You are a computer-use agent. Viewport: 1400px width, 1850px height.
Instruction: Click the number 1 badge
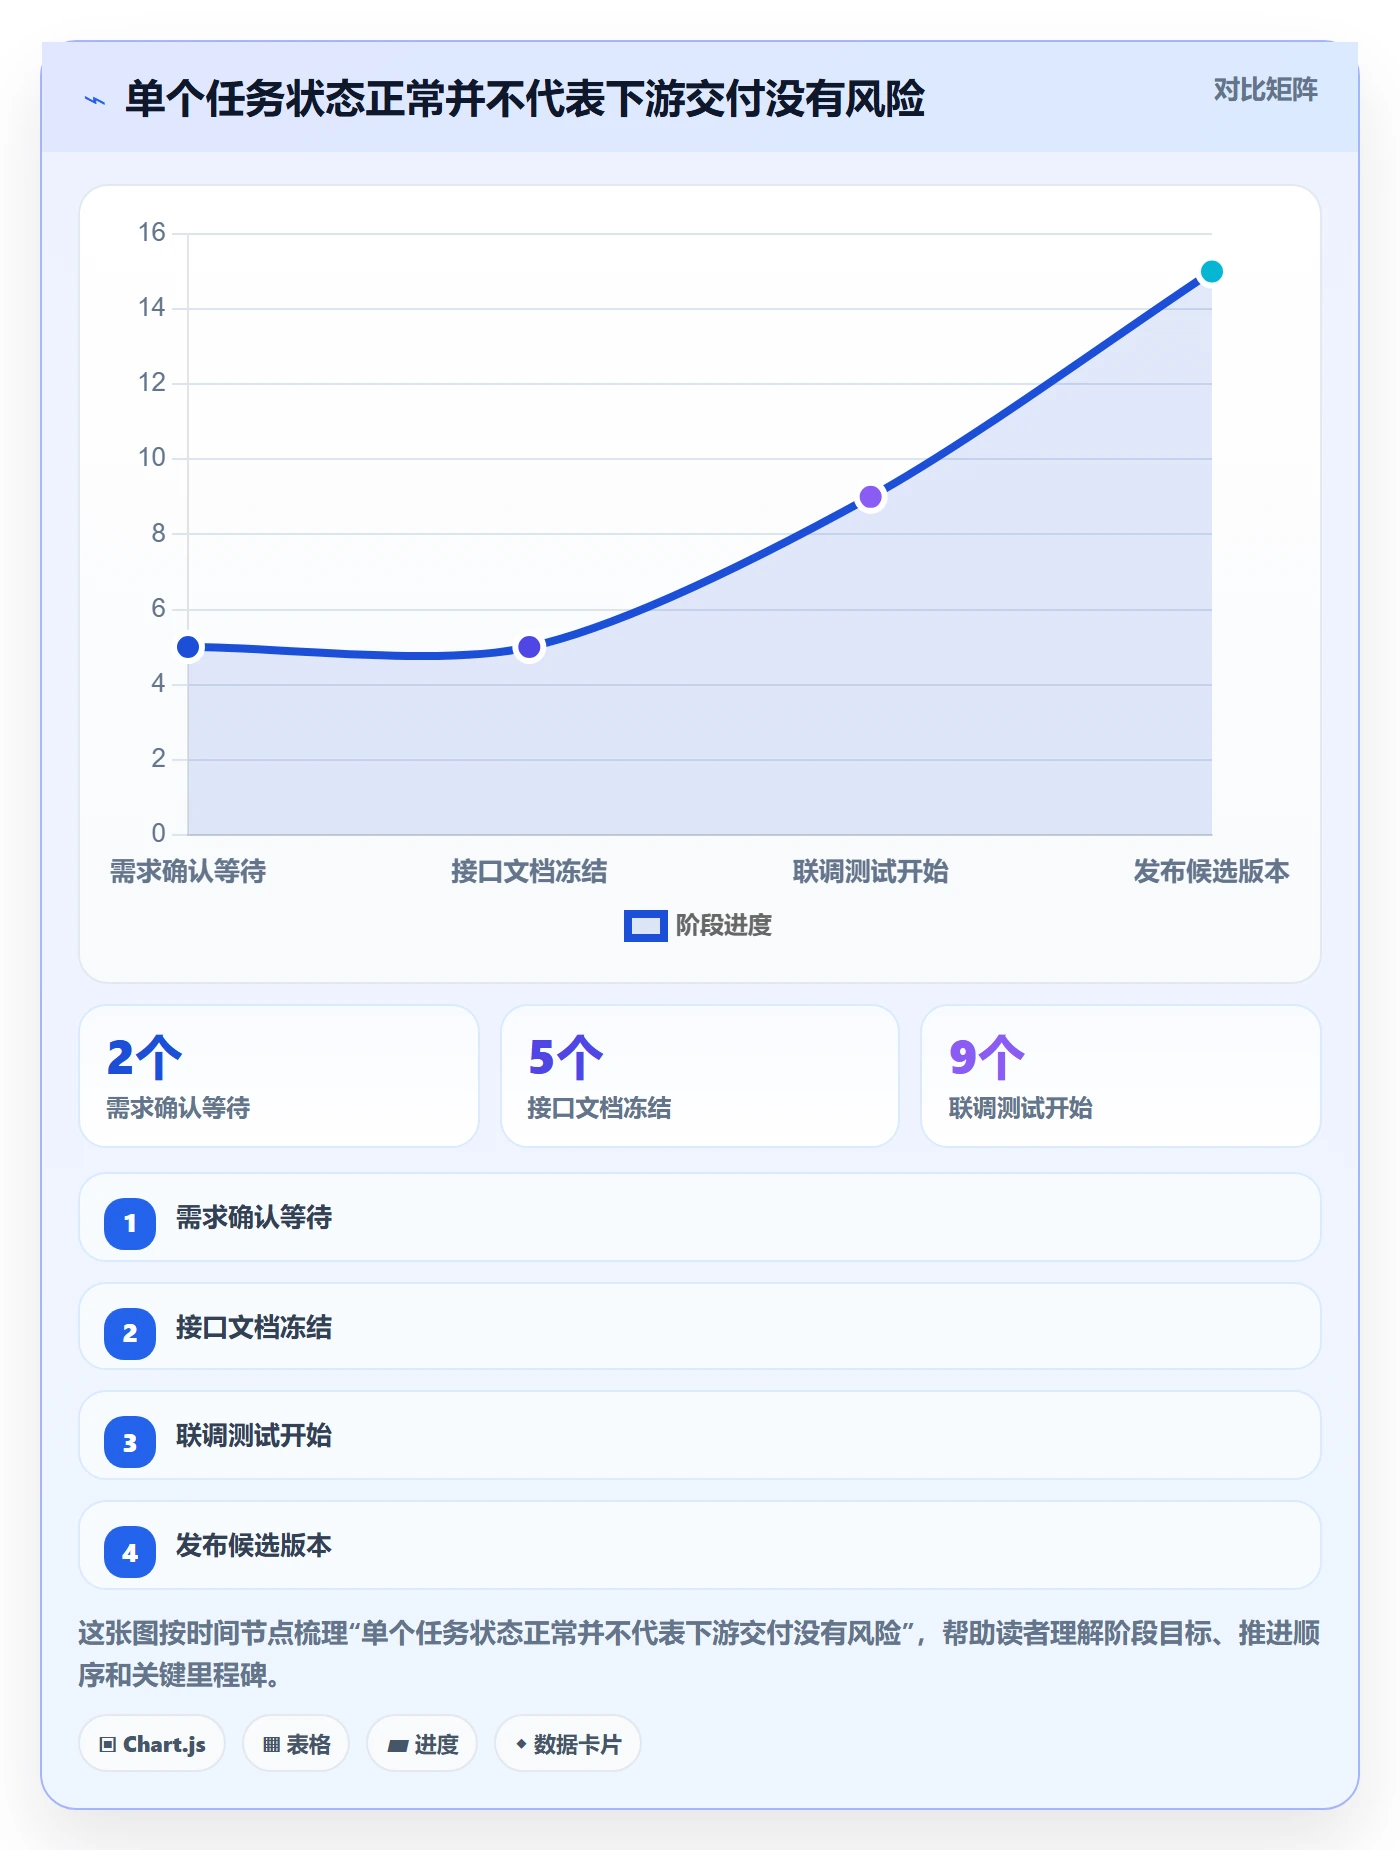(x=130, y=1223)
